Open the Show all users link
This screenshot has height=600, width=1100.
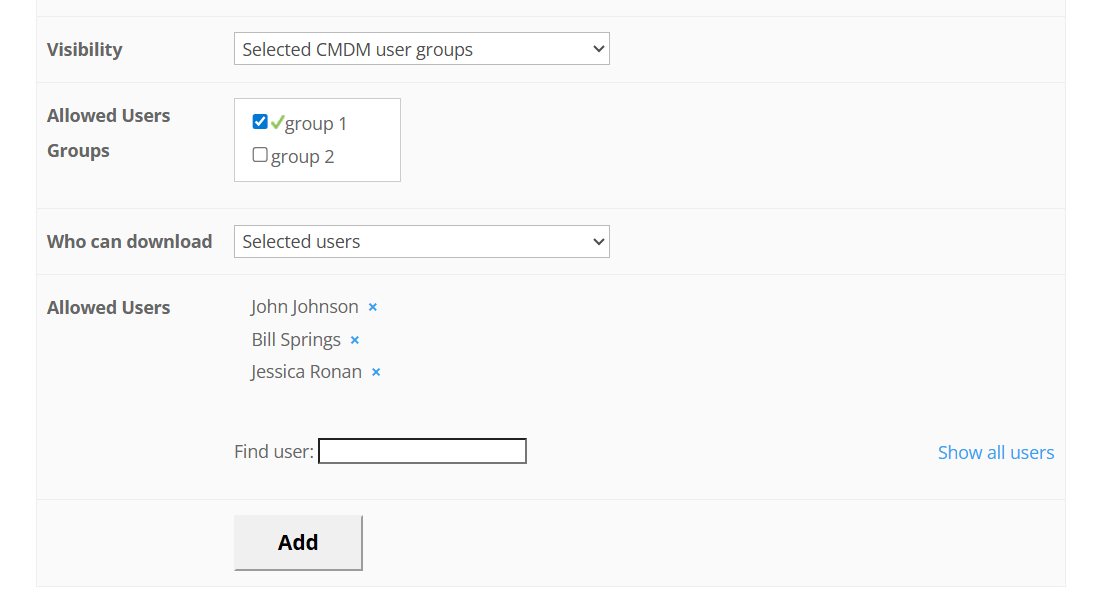pyautogui.click(x=995, y=453)
